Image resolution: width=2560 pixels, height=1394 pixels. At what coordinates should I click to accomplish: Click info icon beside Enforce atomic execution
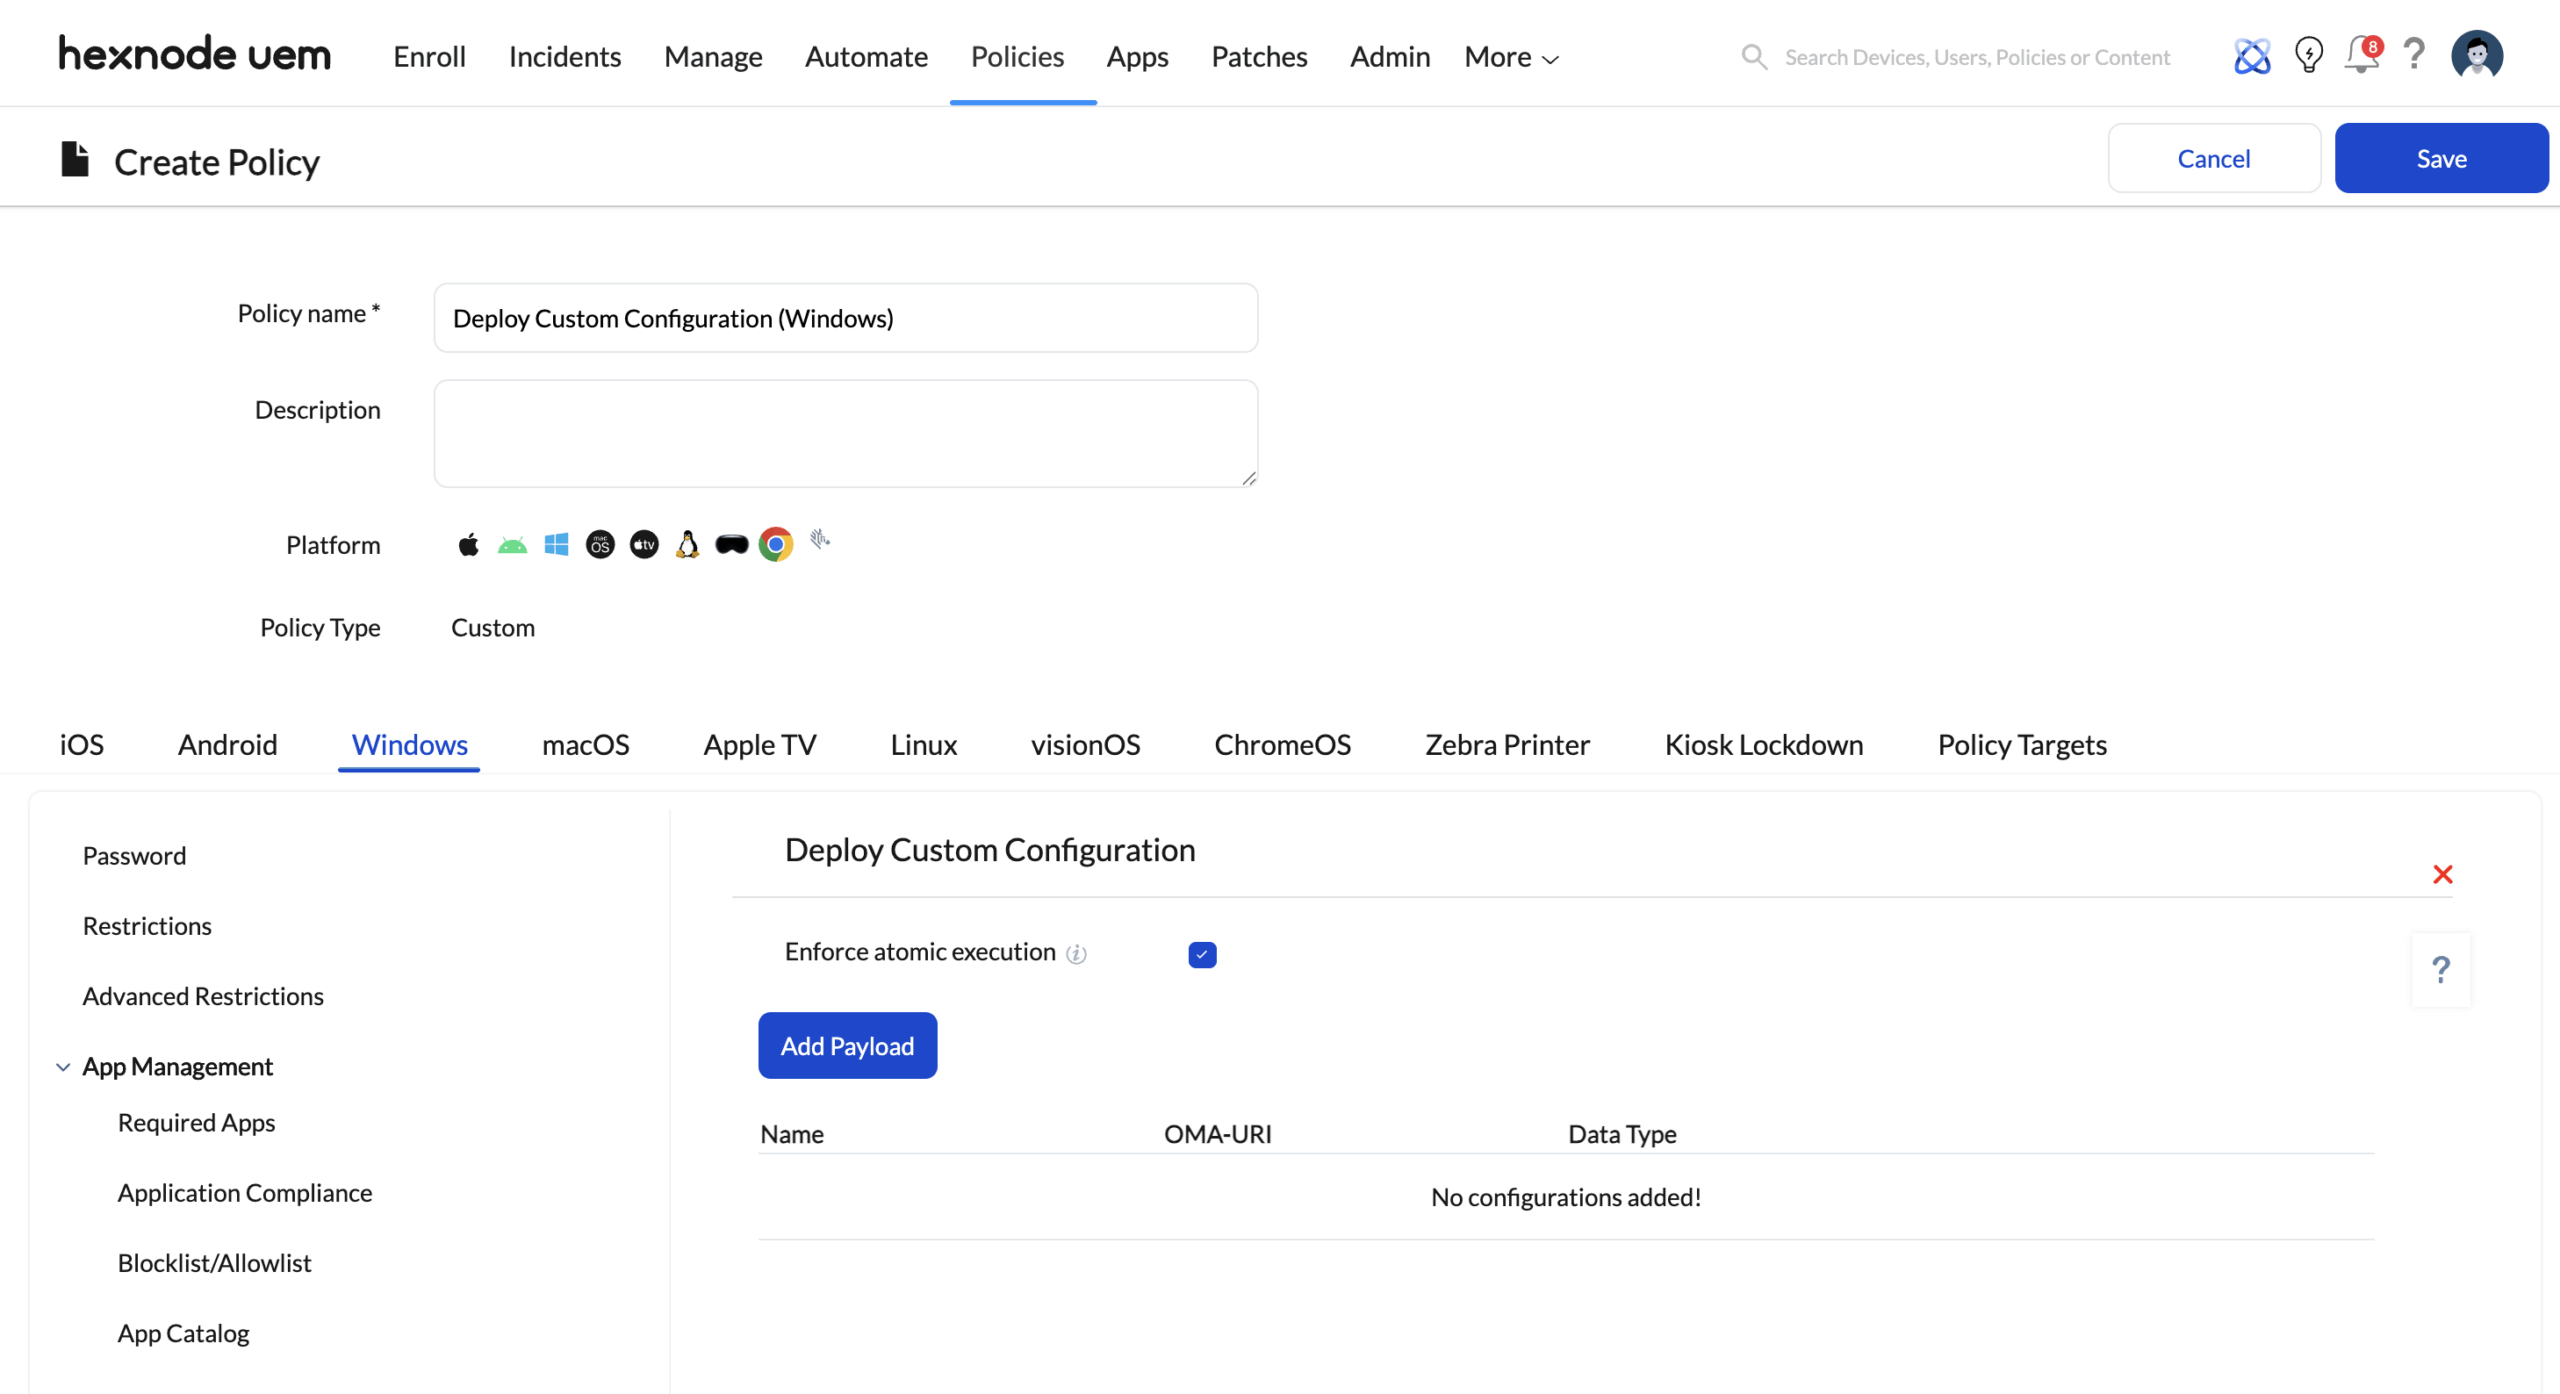click(1076, 954)
